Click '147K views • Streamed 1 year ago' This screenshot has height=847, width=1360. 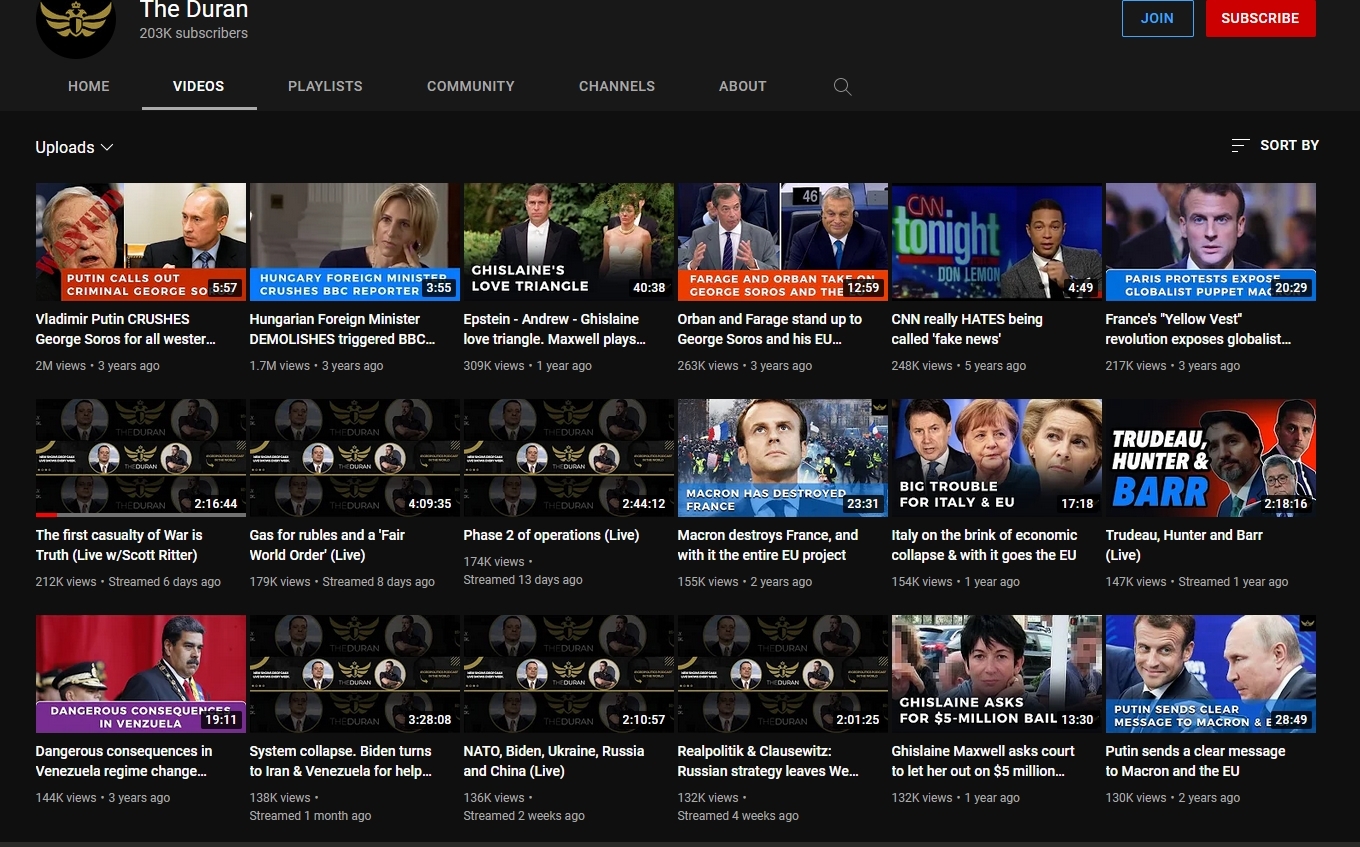(x=1197, y=582)
